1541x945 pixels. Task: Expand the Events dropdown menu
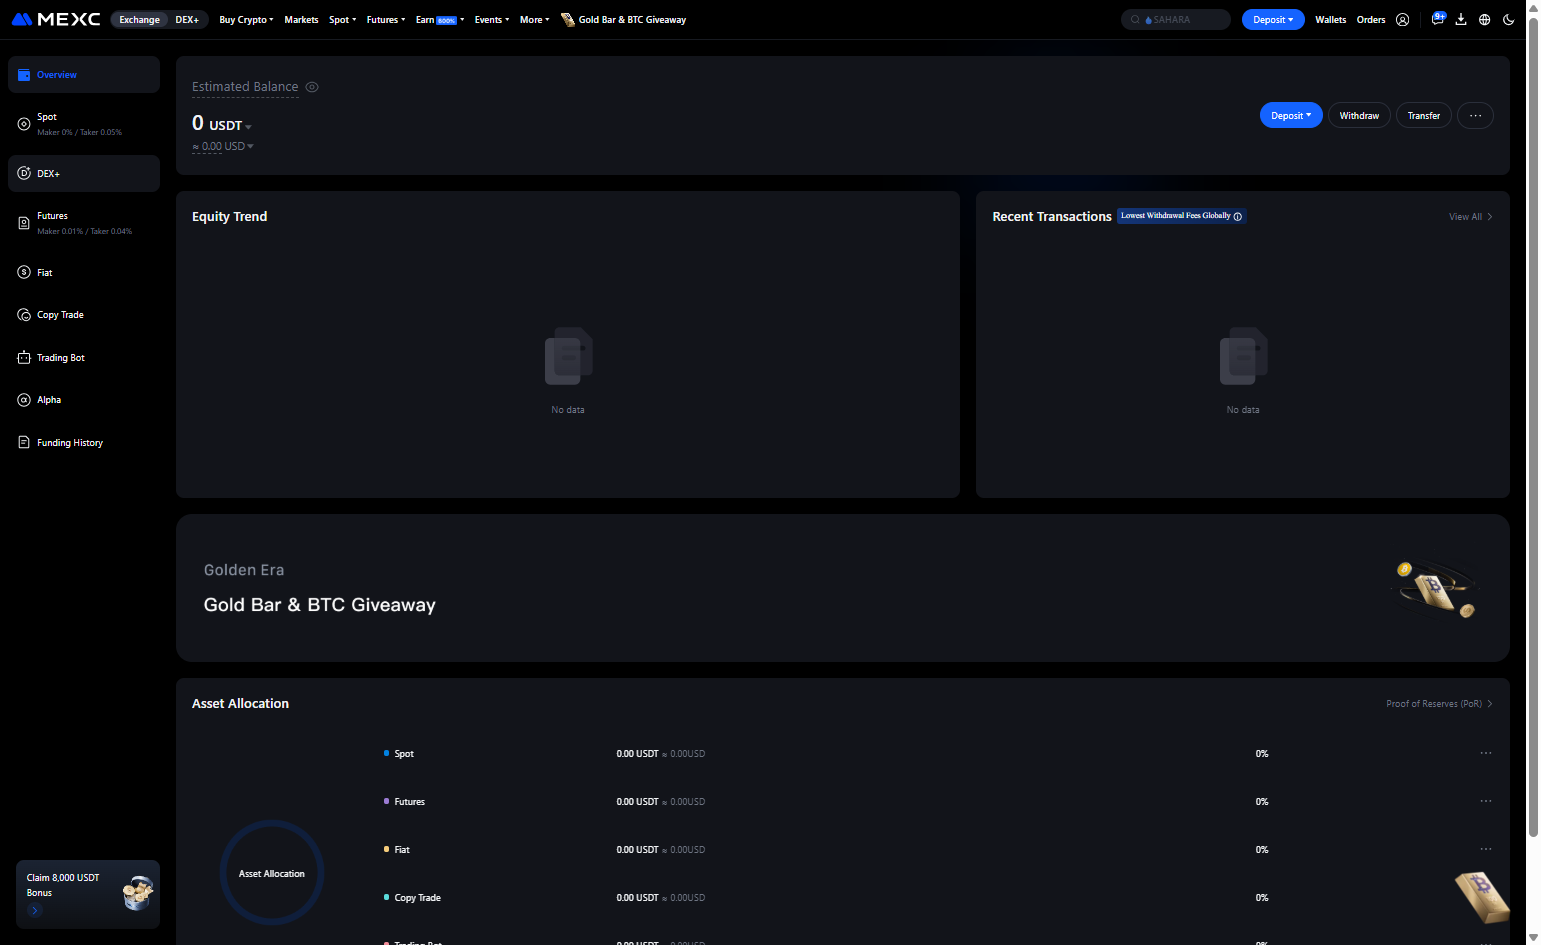(492, 19)
